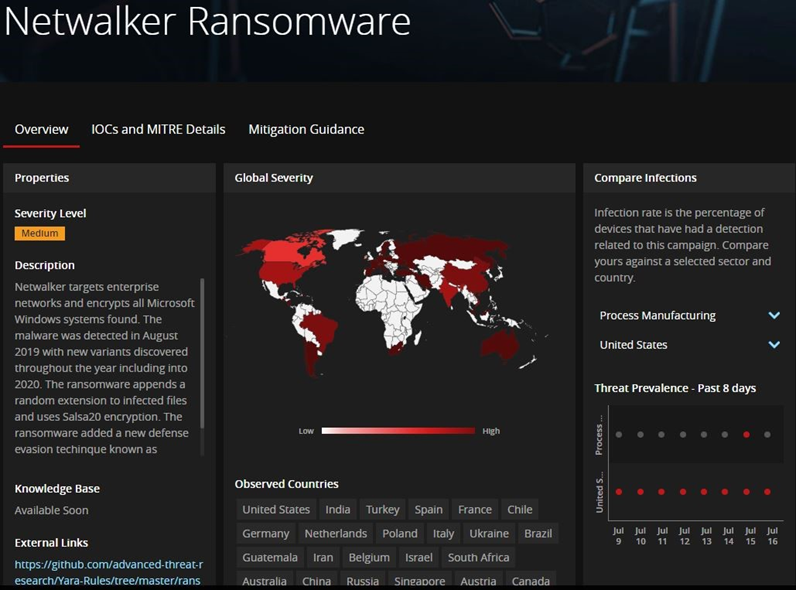Switch to IOCs and MITRE Details tab
The width and height of the screenshot is (796, 590).
click(158, 129)
